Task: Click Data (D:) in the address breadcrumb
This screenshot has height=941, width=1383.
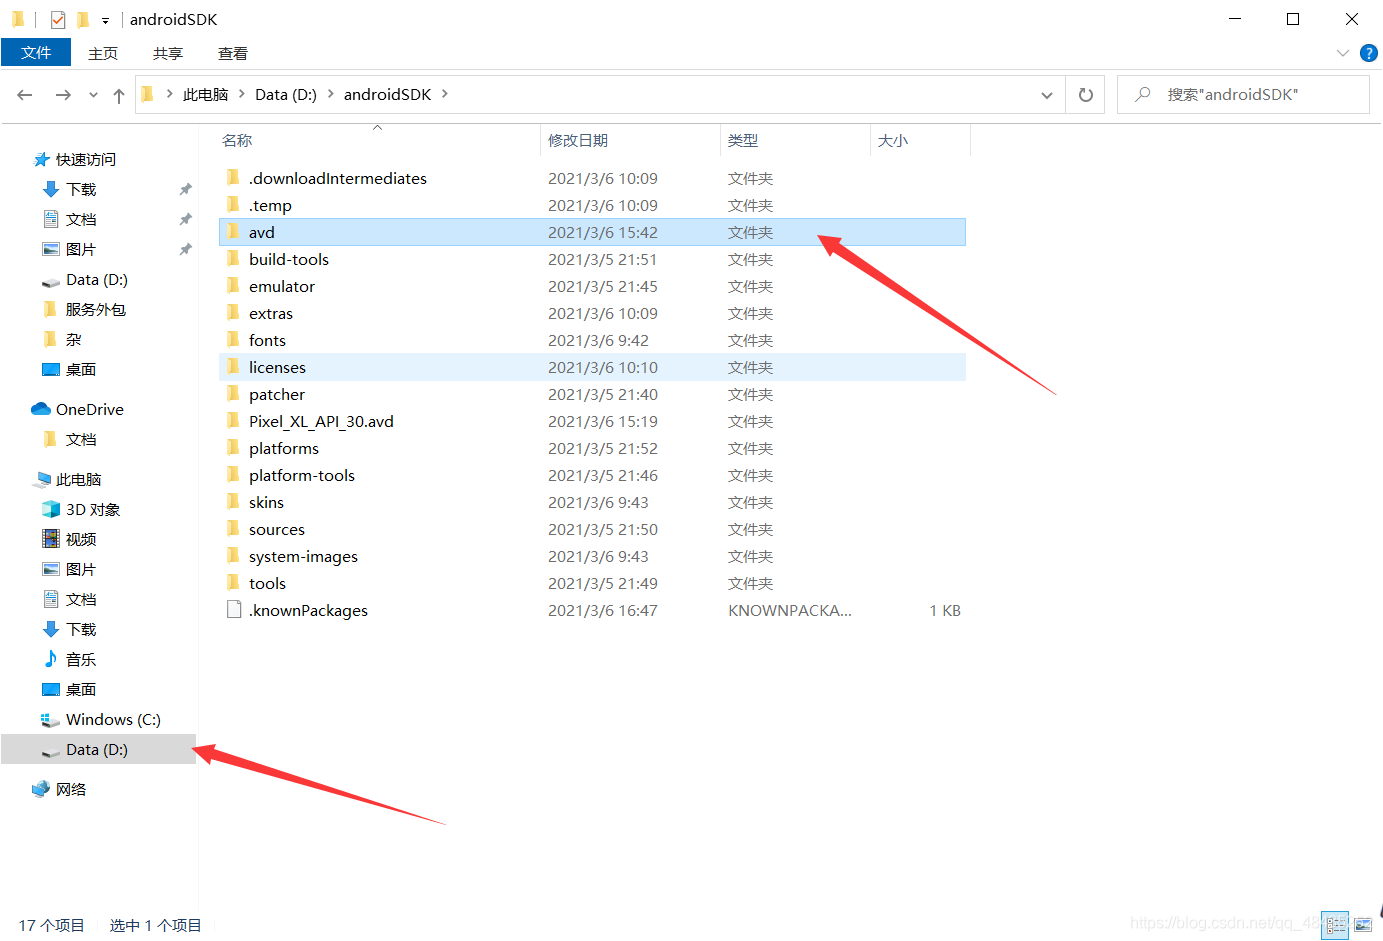Action: (285, 94)
